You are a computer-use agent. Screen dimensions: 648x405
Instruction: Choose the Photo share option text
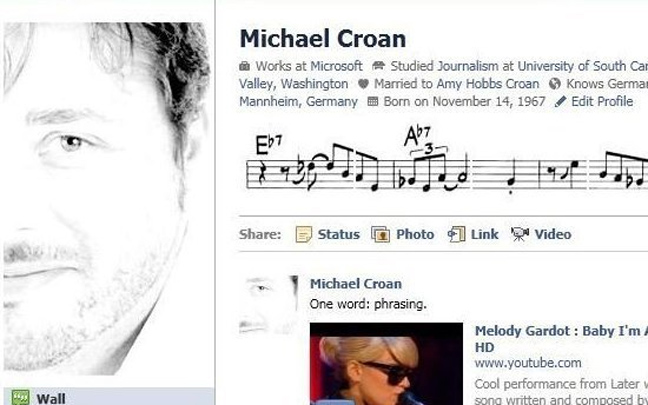point(415,234)
